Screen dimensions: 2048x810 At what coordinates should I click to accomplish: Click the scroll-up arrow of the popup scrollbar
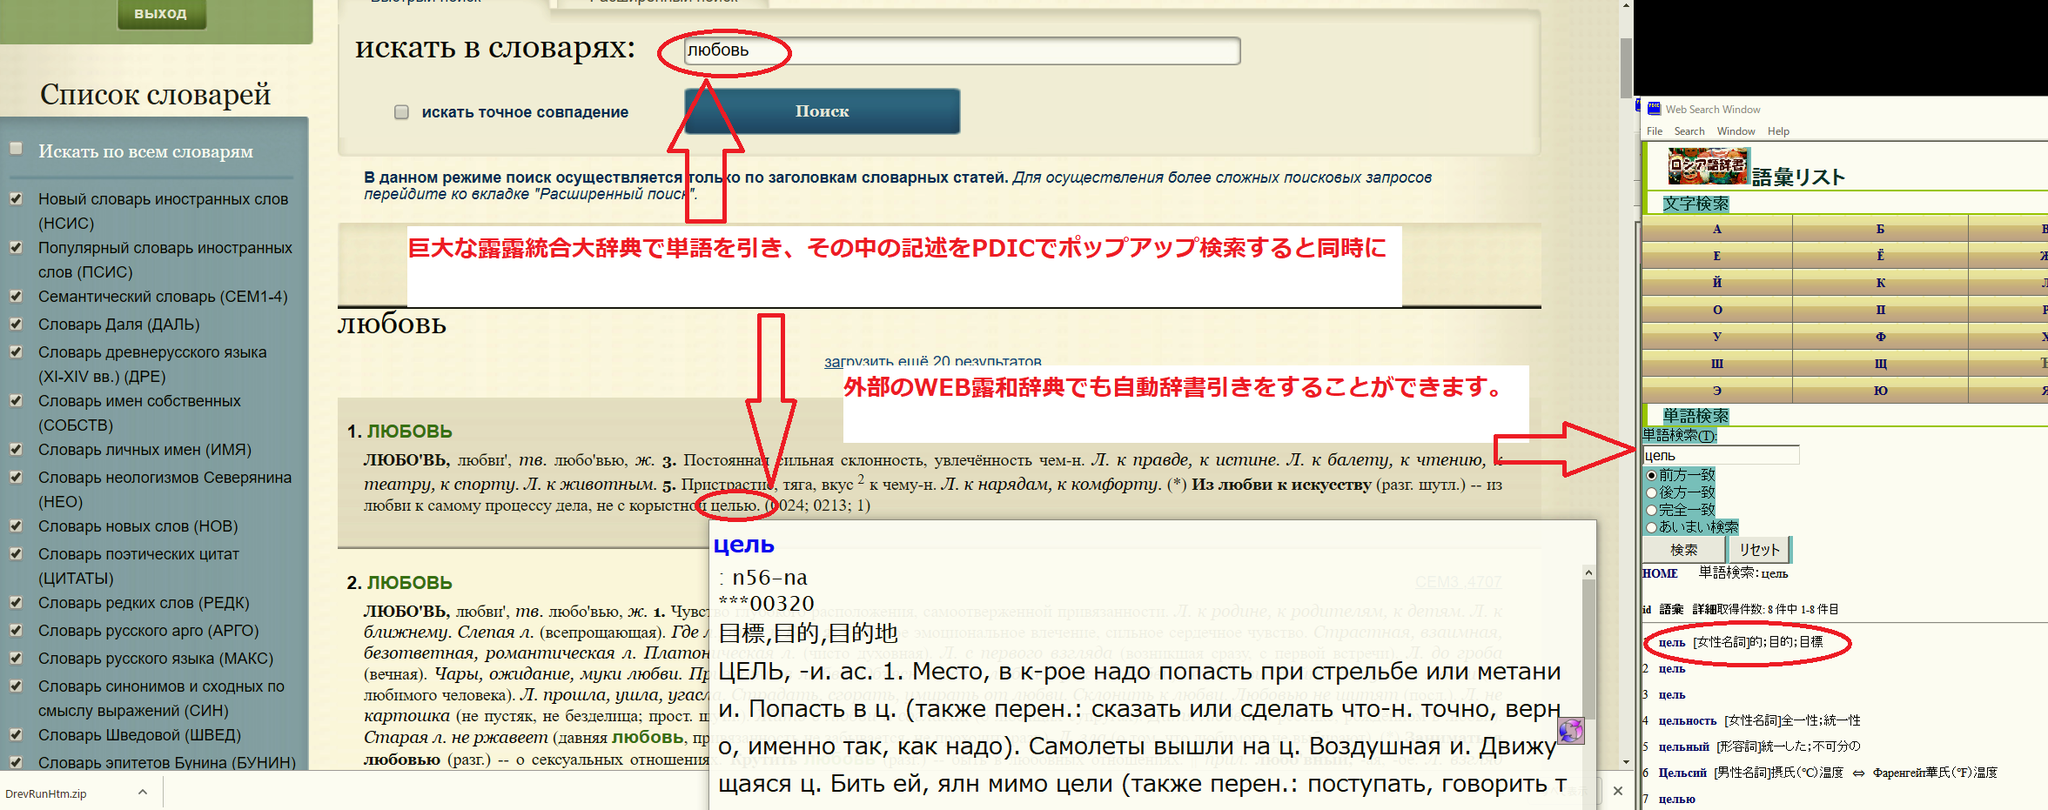1588,573
